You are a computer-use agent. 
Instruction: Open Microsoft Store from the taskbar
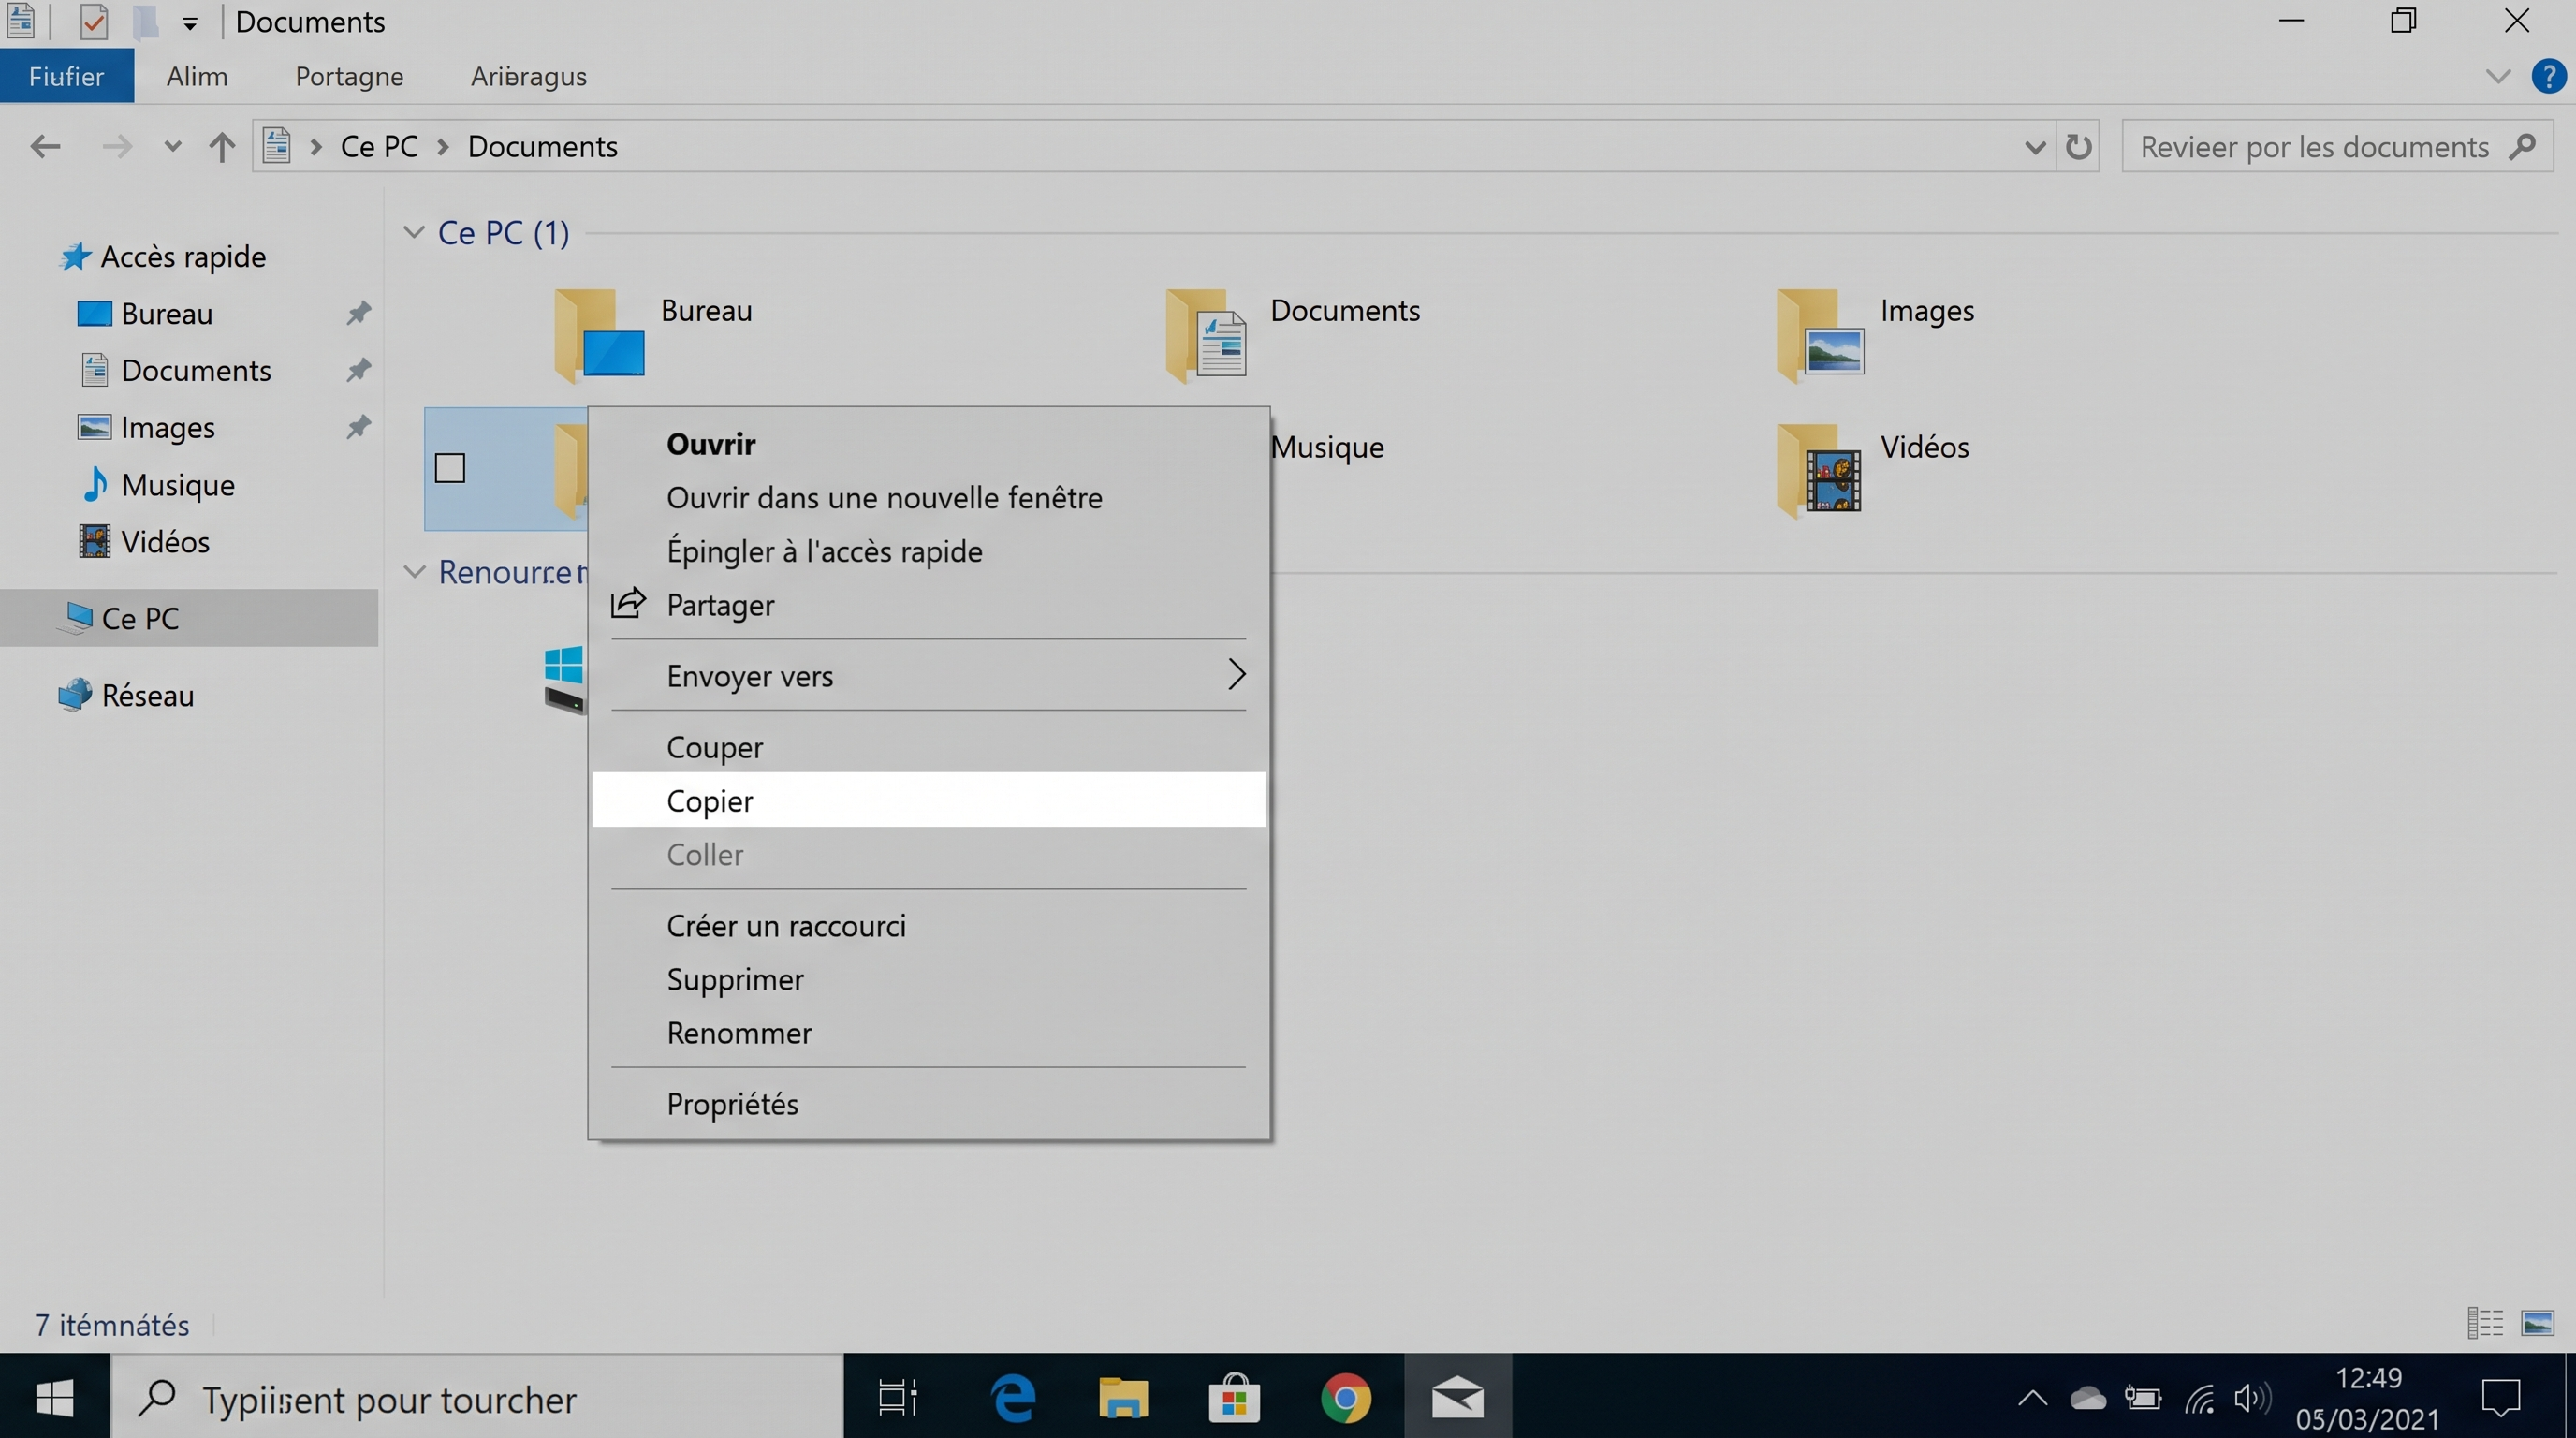pos(1234,1397)
